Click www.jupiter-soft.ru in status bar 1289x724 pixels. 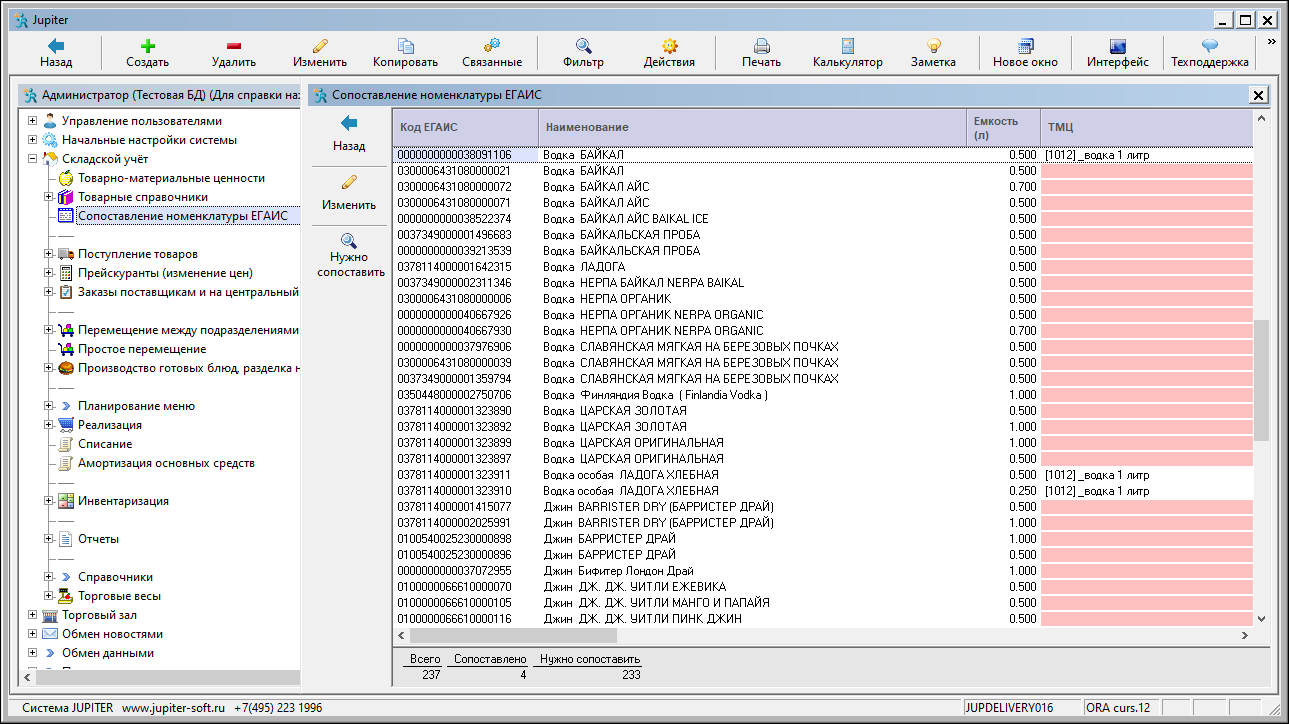(173, 707)
